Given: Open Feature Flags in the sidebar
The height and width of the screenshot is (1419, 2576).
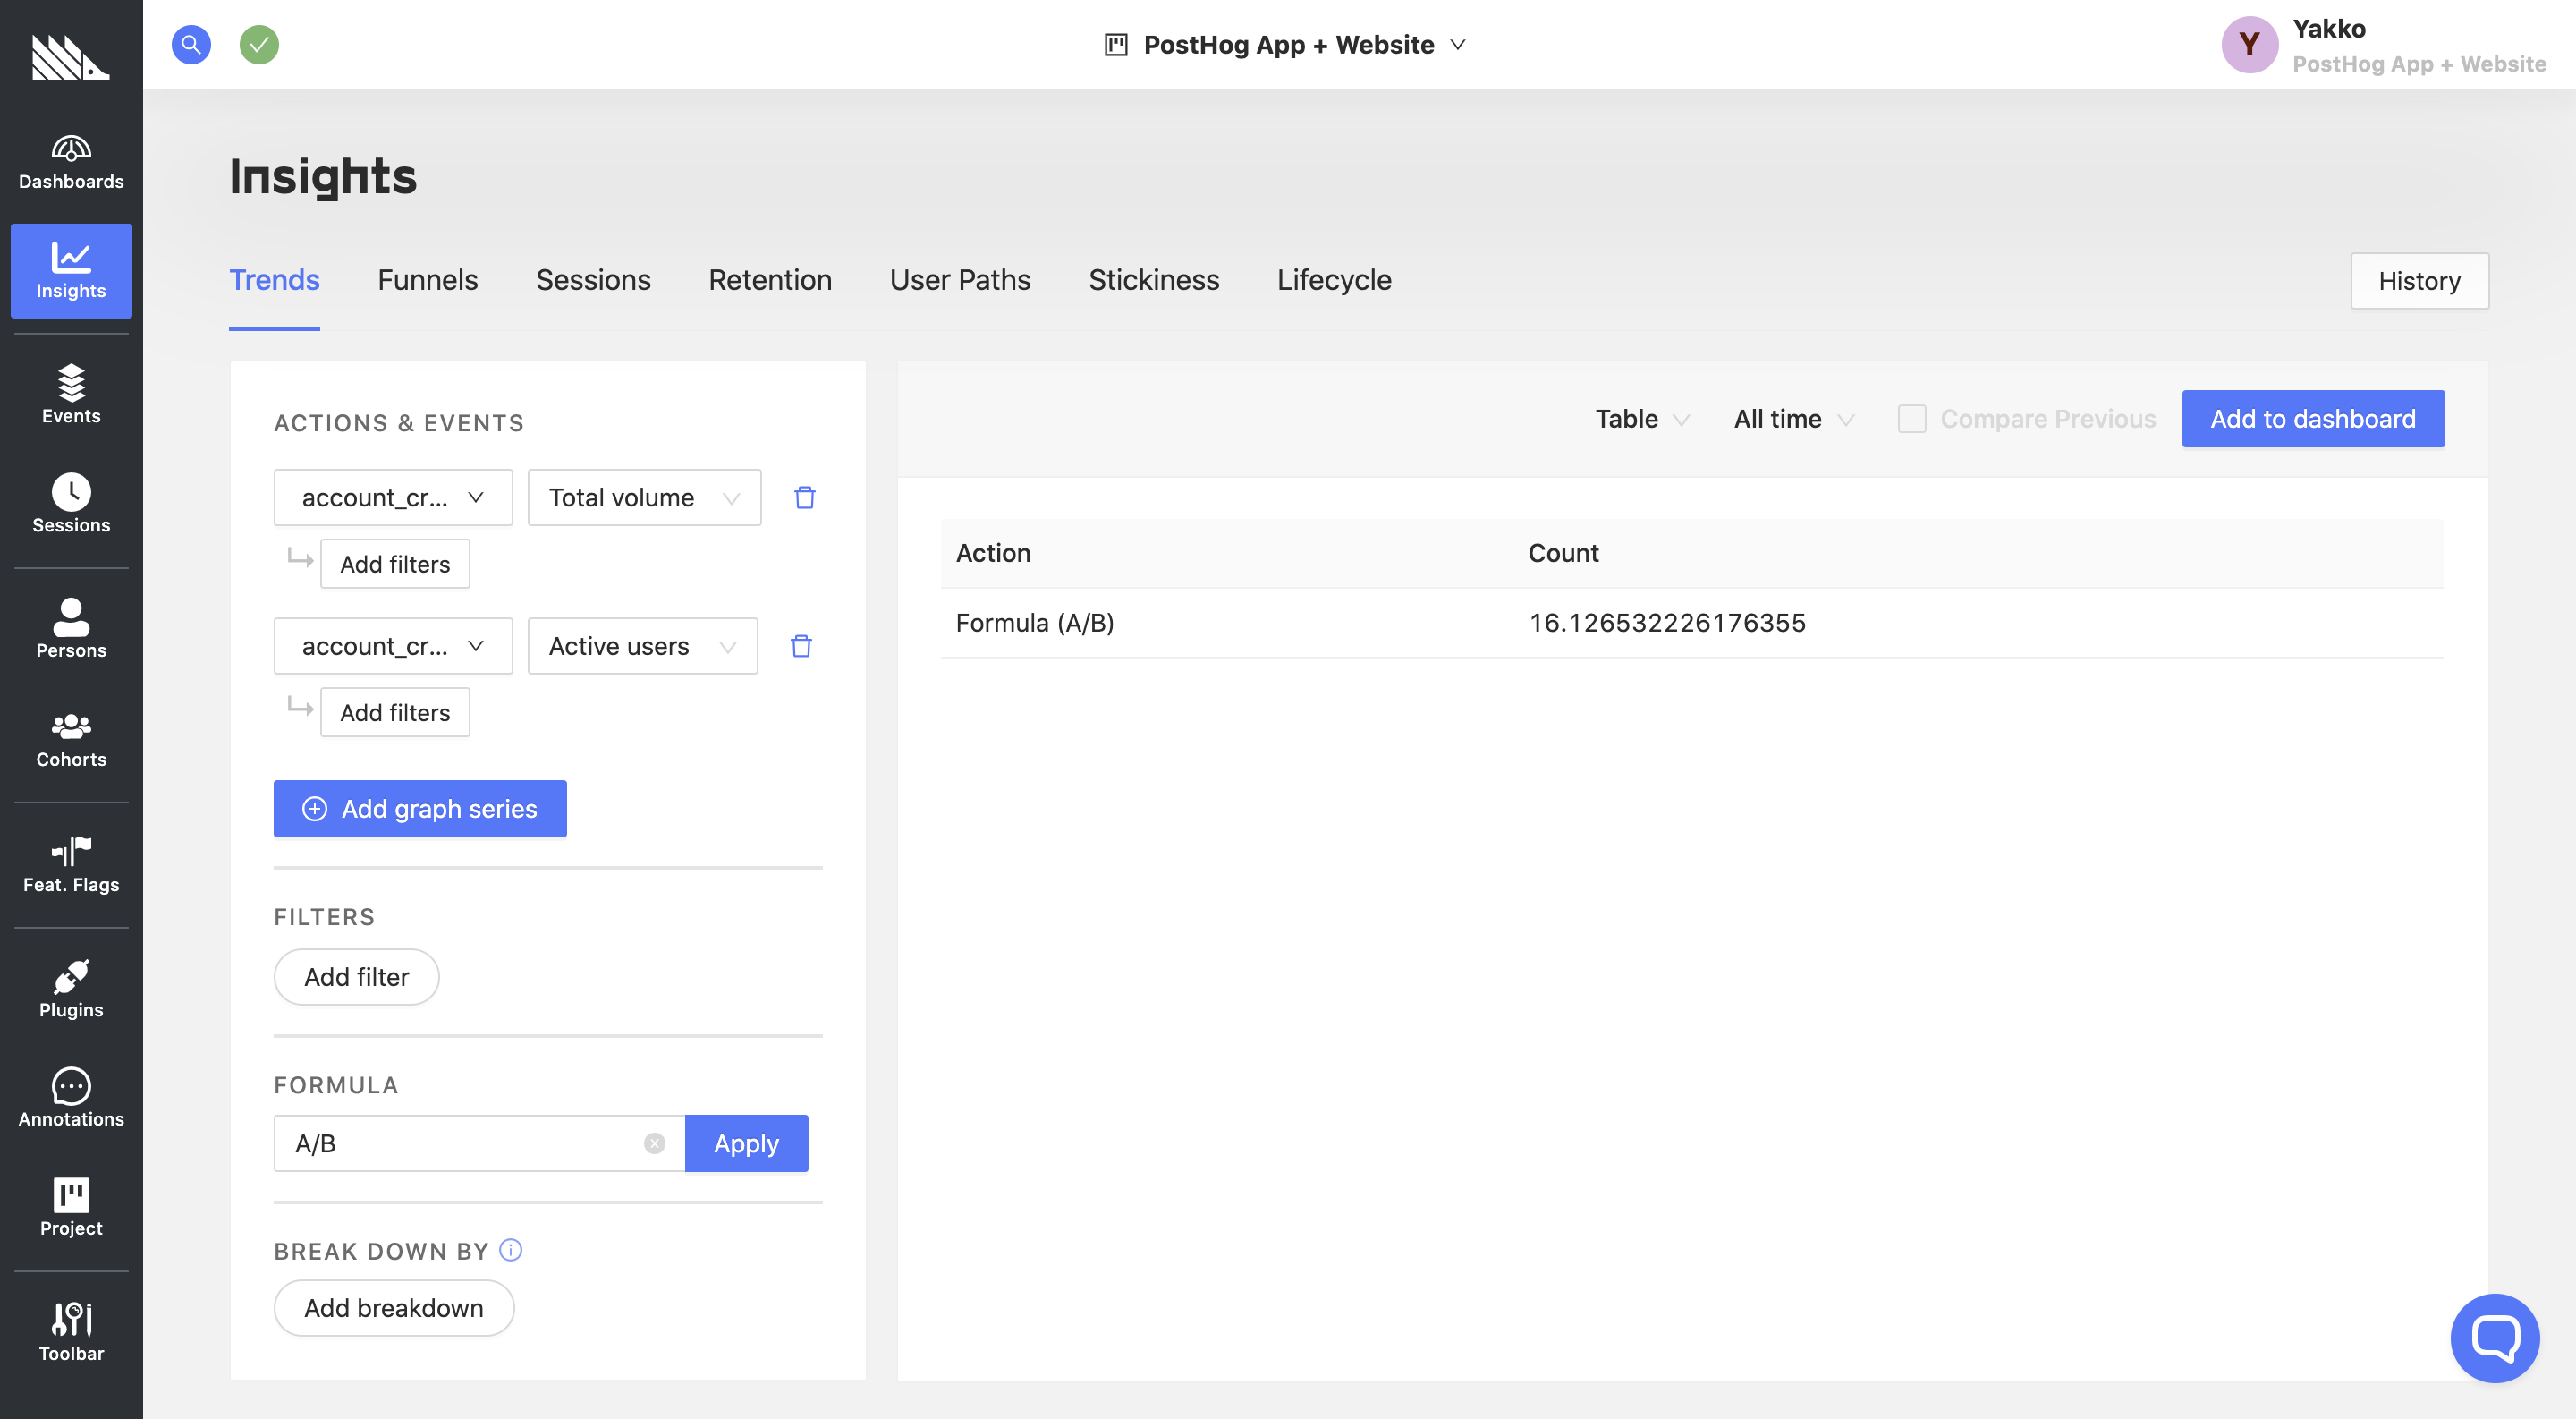Looking at the screenshot, I should pos(71,865).
